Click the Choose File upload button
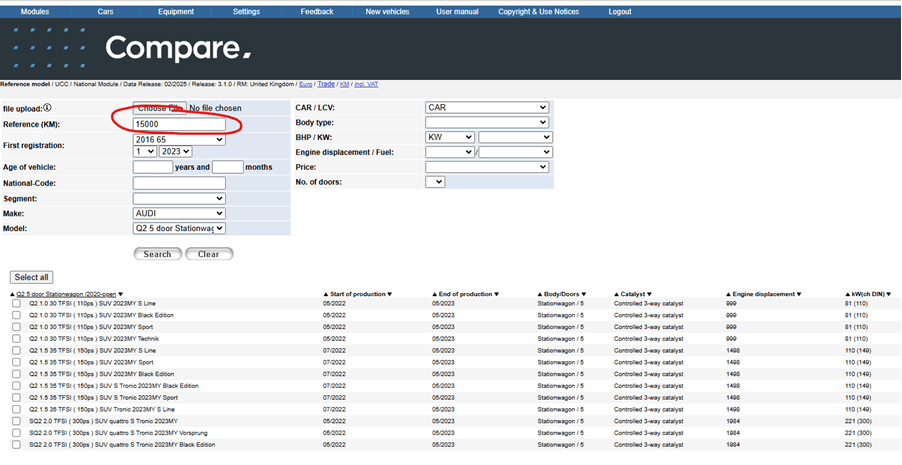This screenshot has width=902, height=465. pos(158,108)
